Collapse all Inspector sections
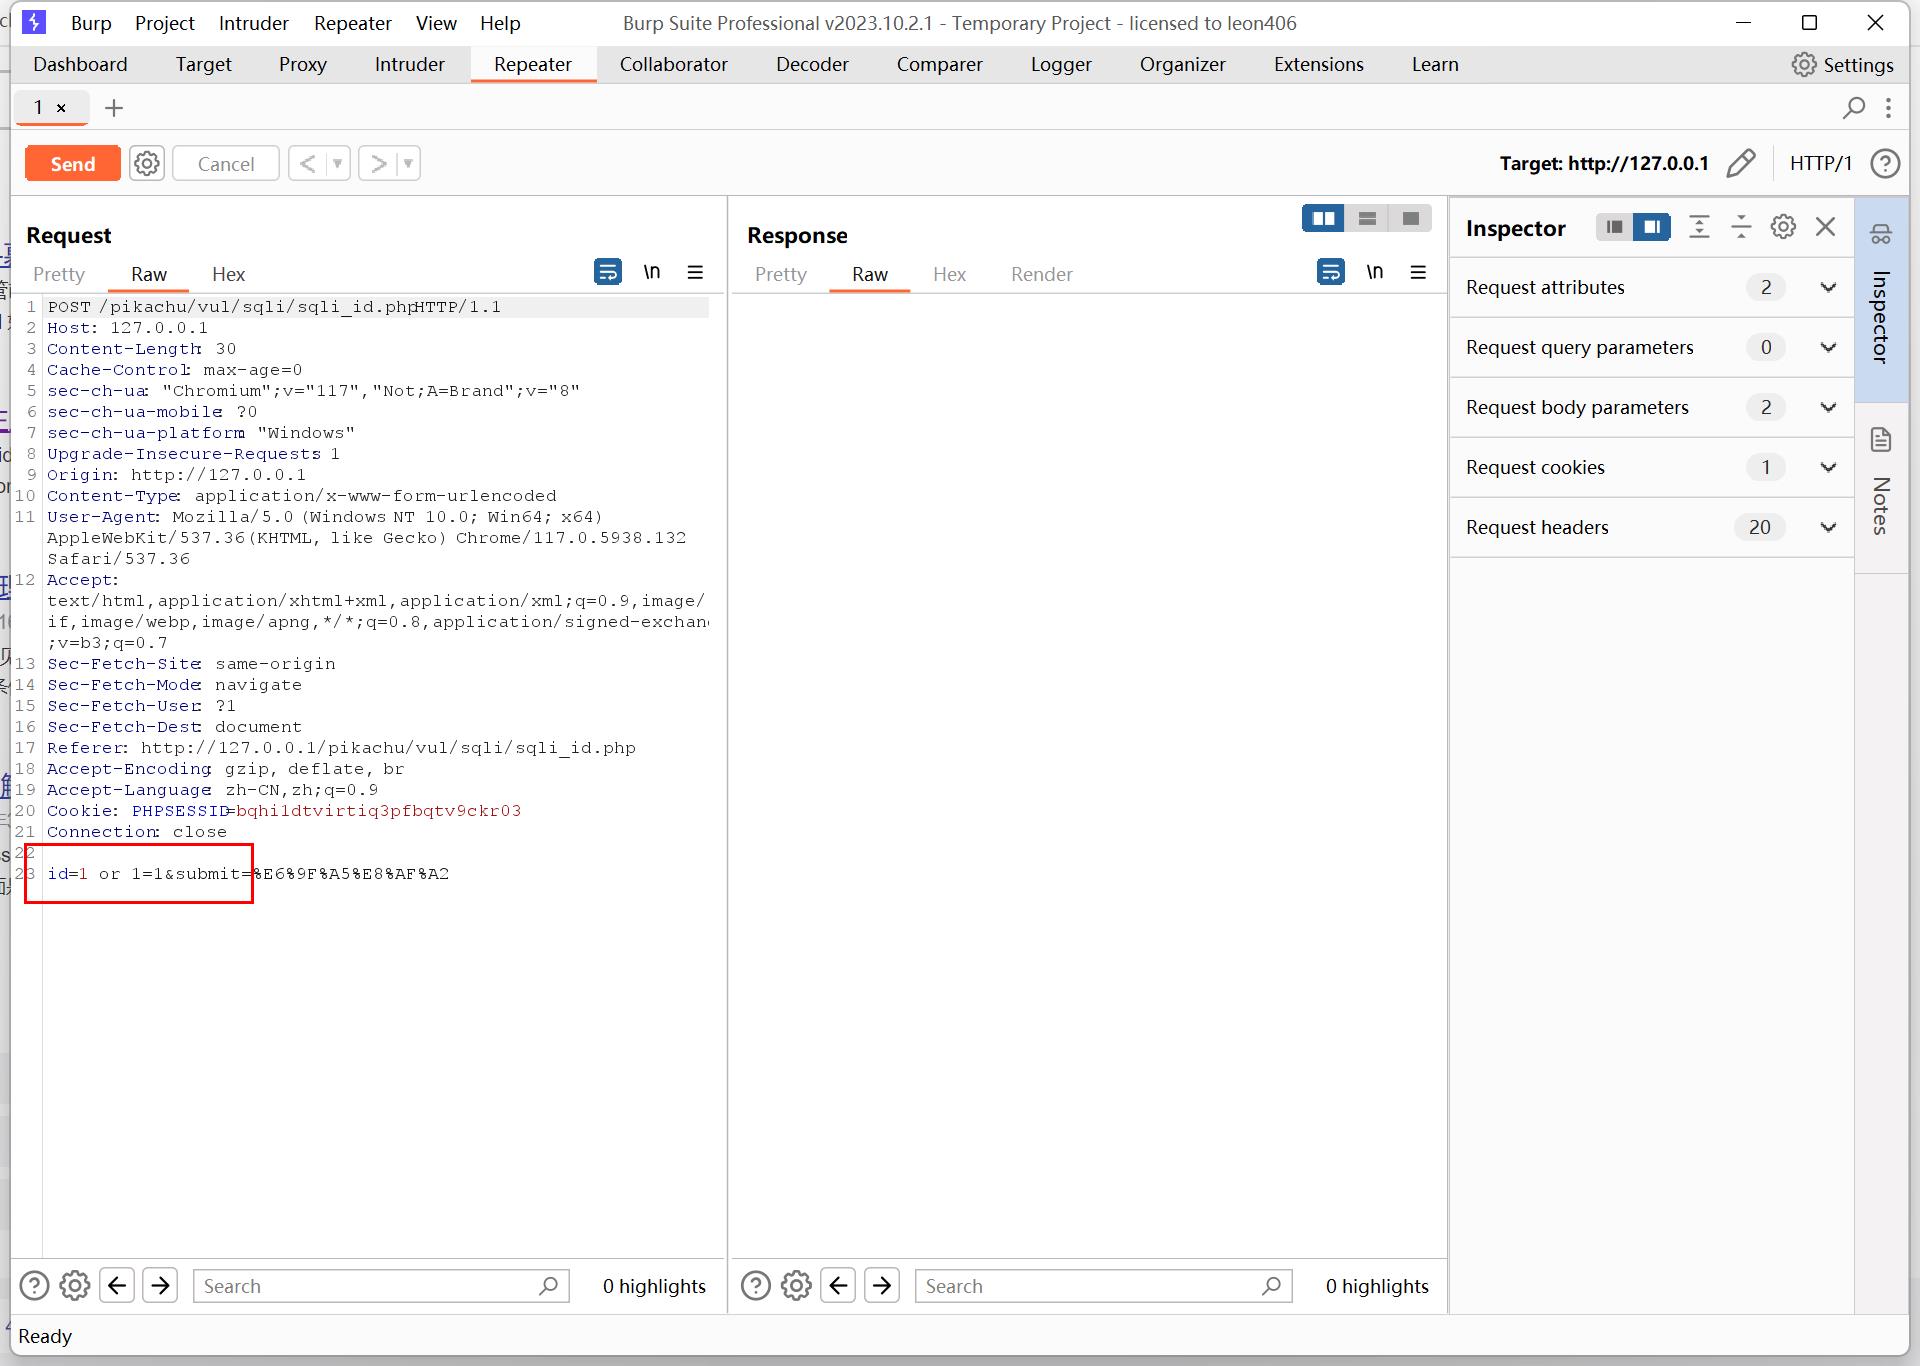 click(x=1741, y=227)
